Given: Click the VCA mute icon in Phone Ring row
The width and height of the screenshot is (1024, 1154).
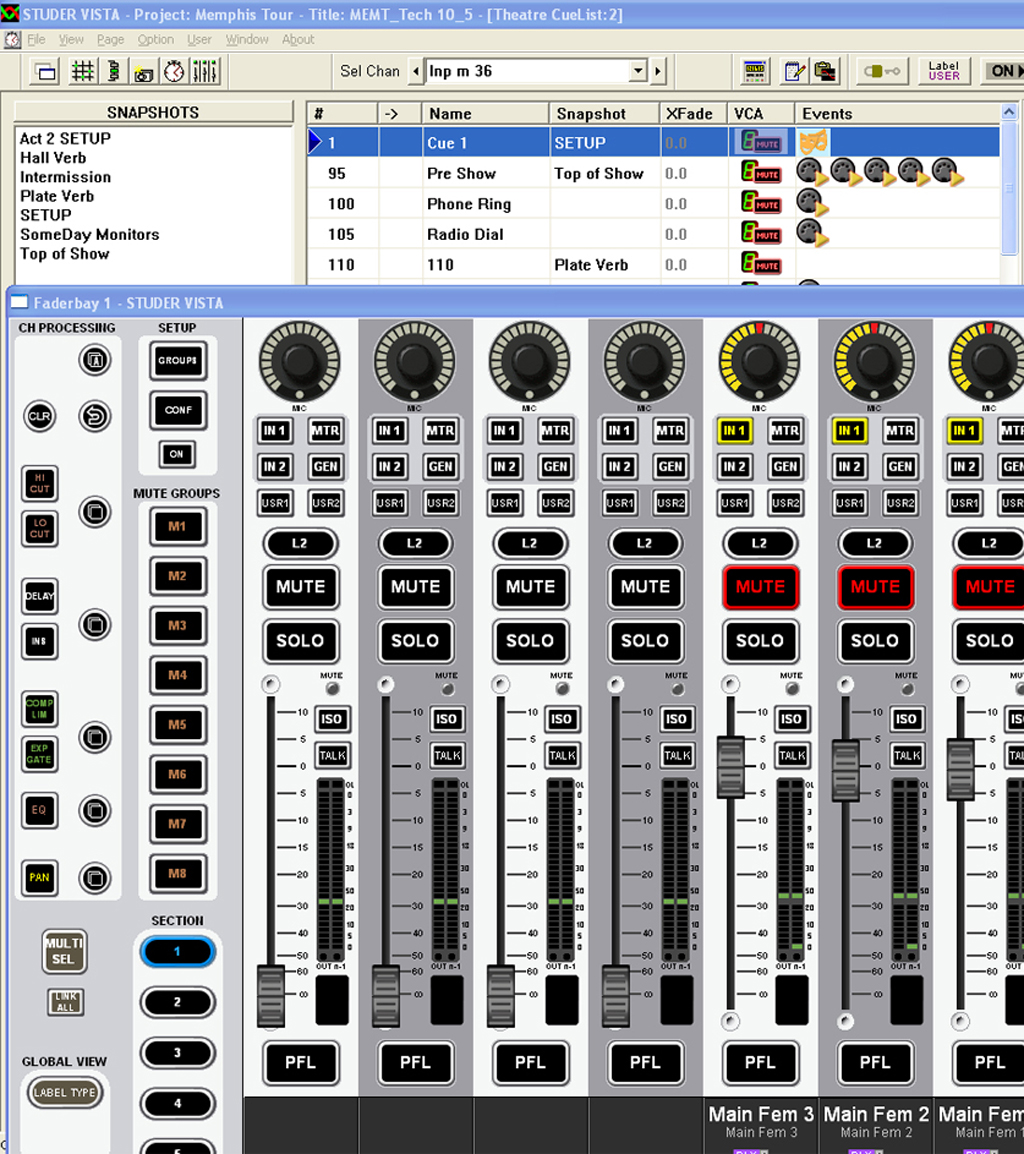Looking at the screenshot, I should click(x=761, y=203).
